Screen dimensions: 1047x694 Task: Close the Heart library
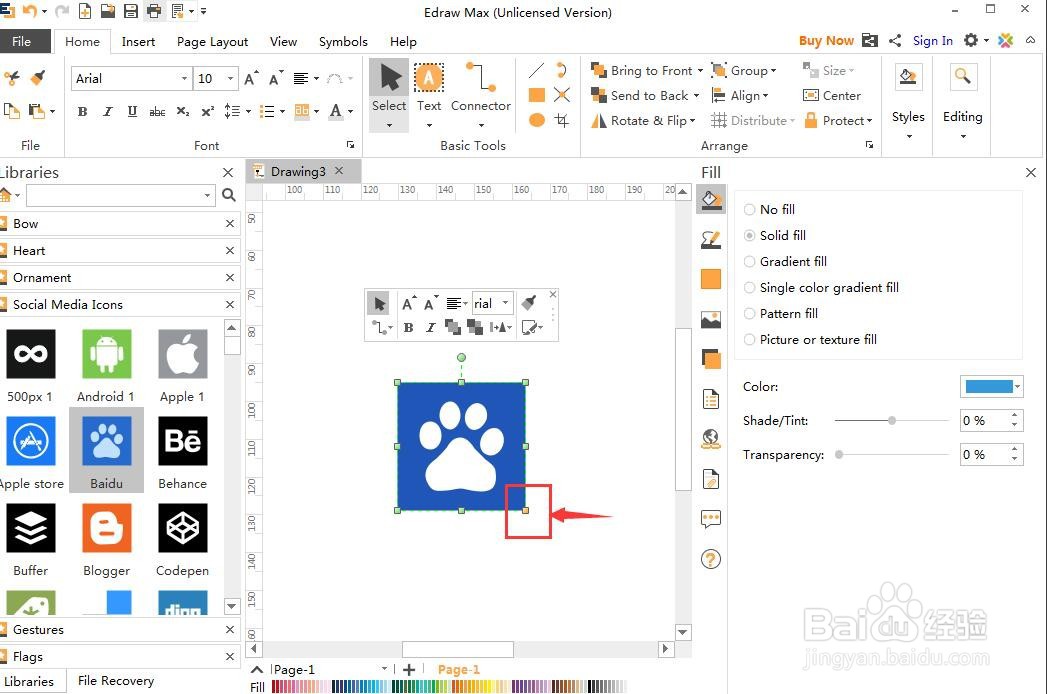[x=230, y=250]
